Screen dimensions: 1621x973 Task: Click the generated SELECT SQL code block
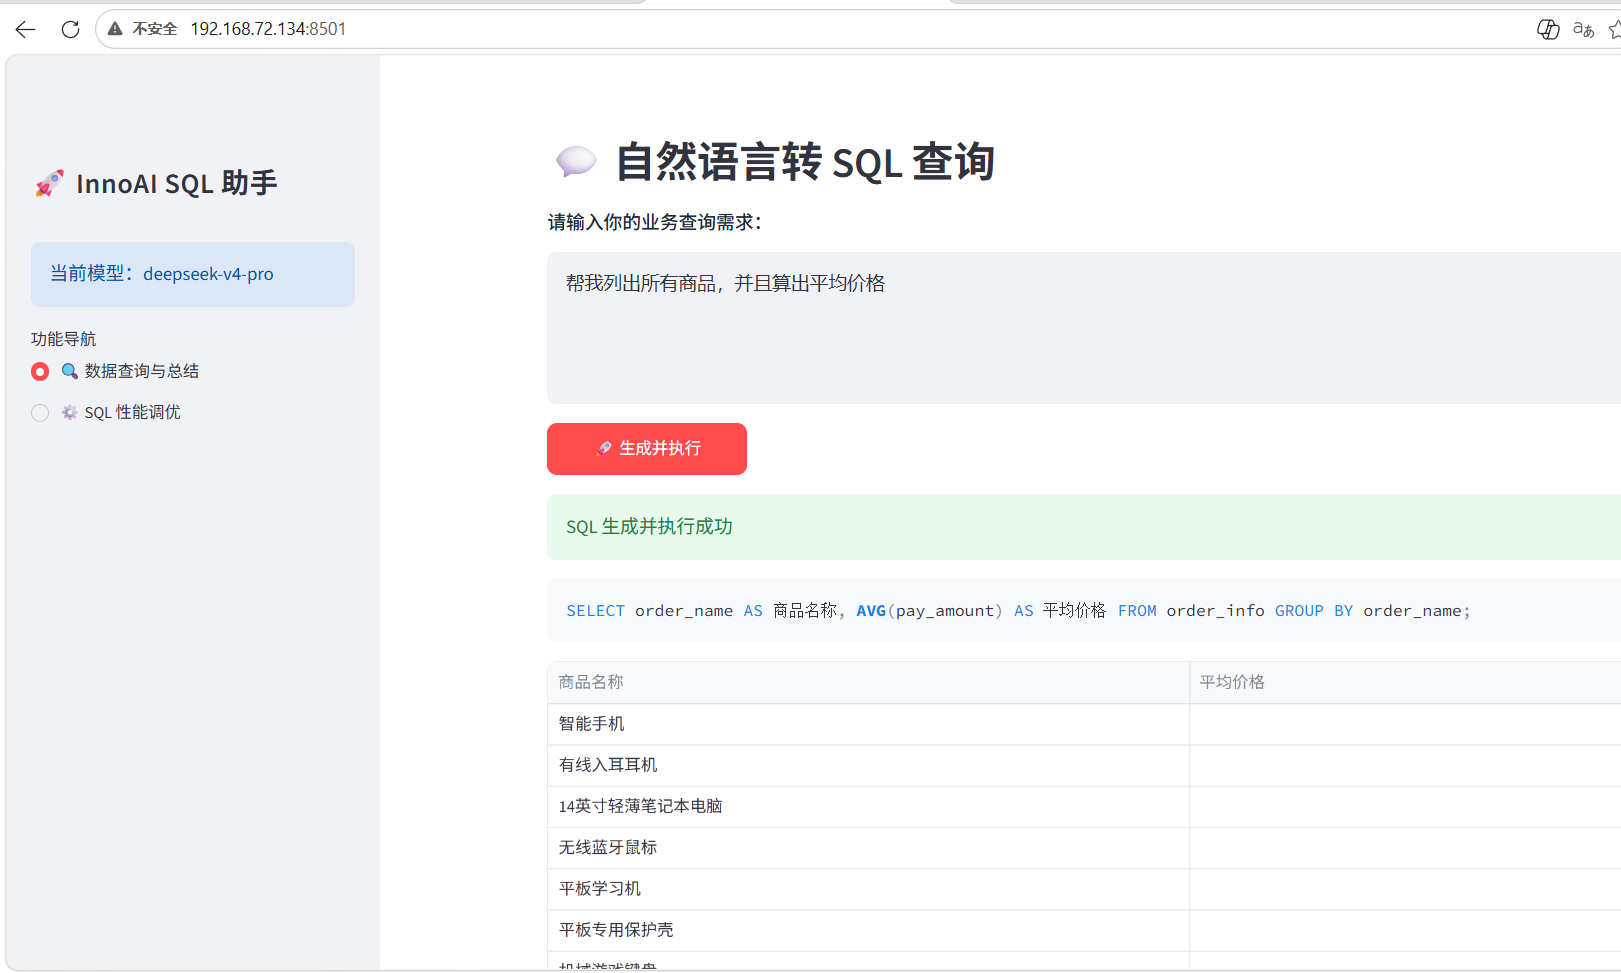pos(1084,610)
